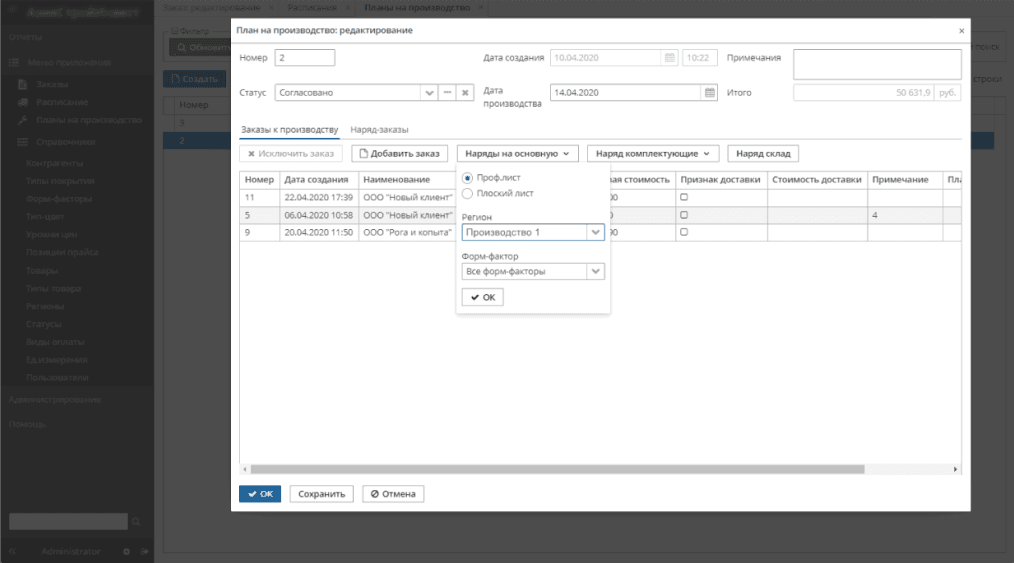This screenshot has height=563, width=1014.
Task: Collapse sidebar with double-arrow icon
Action: (x=12, y=551)
